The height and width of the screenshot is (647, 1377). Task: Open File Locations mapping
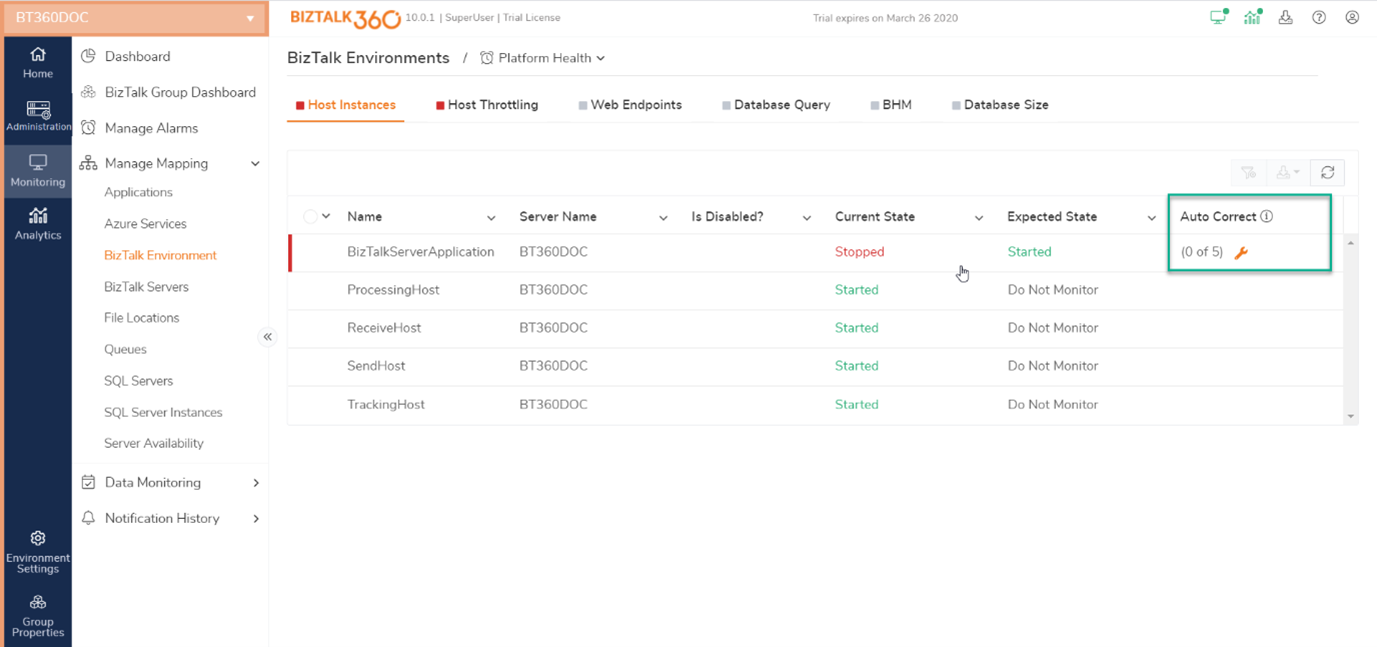[142, 318]
